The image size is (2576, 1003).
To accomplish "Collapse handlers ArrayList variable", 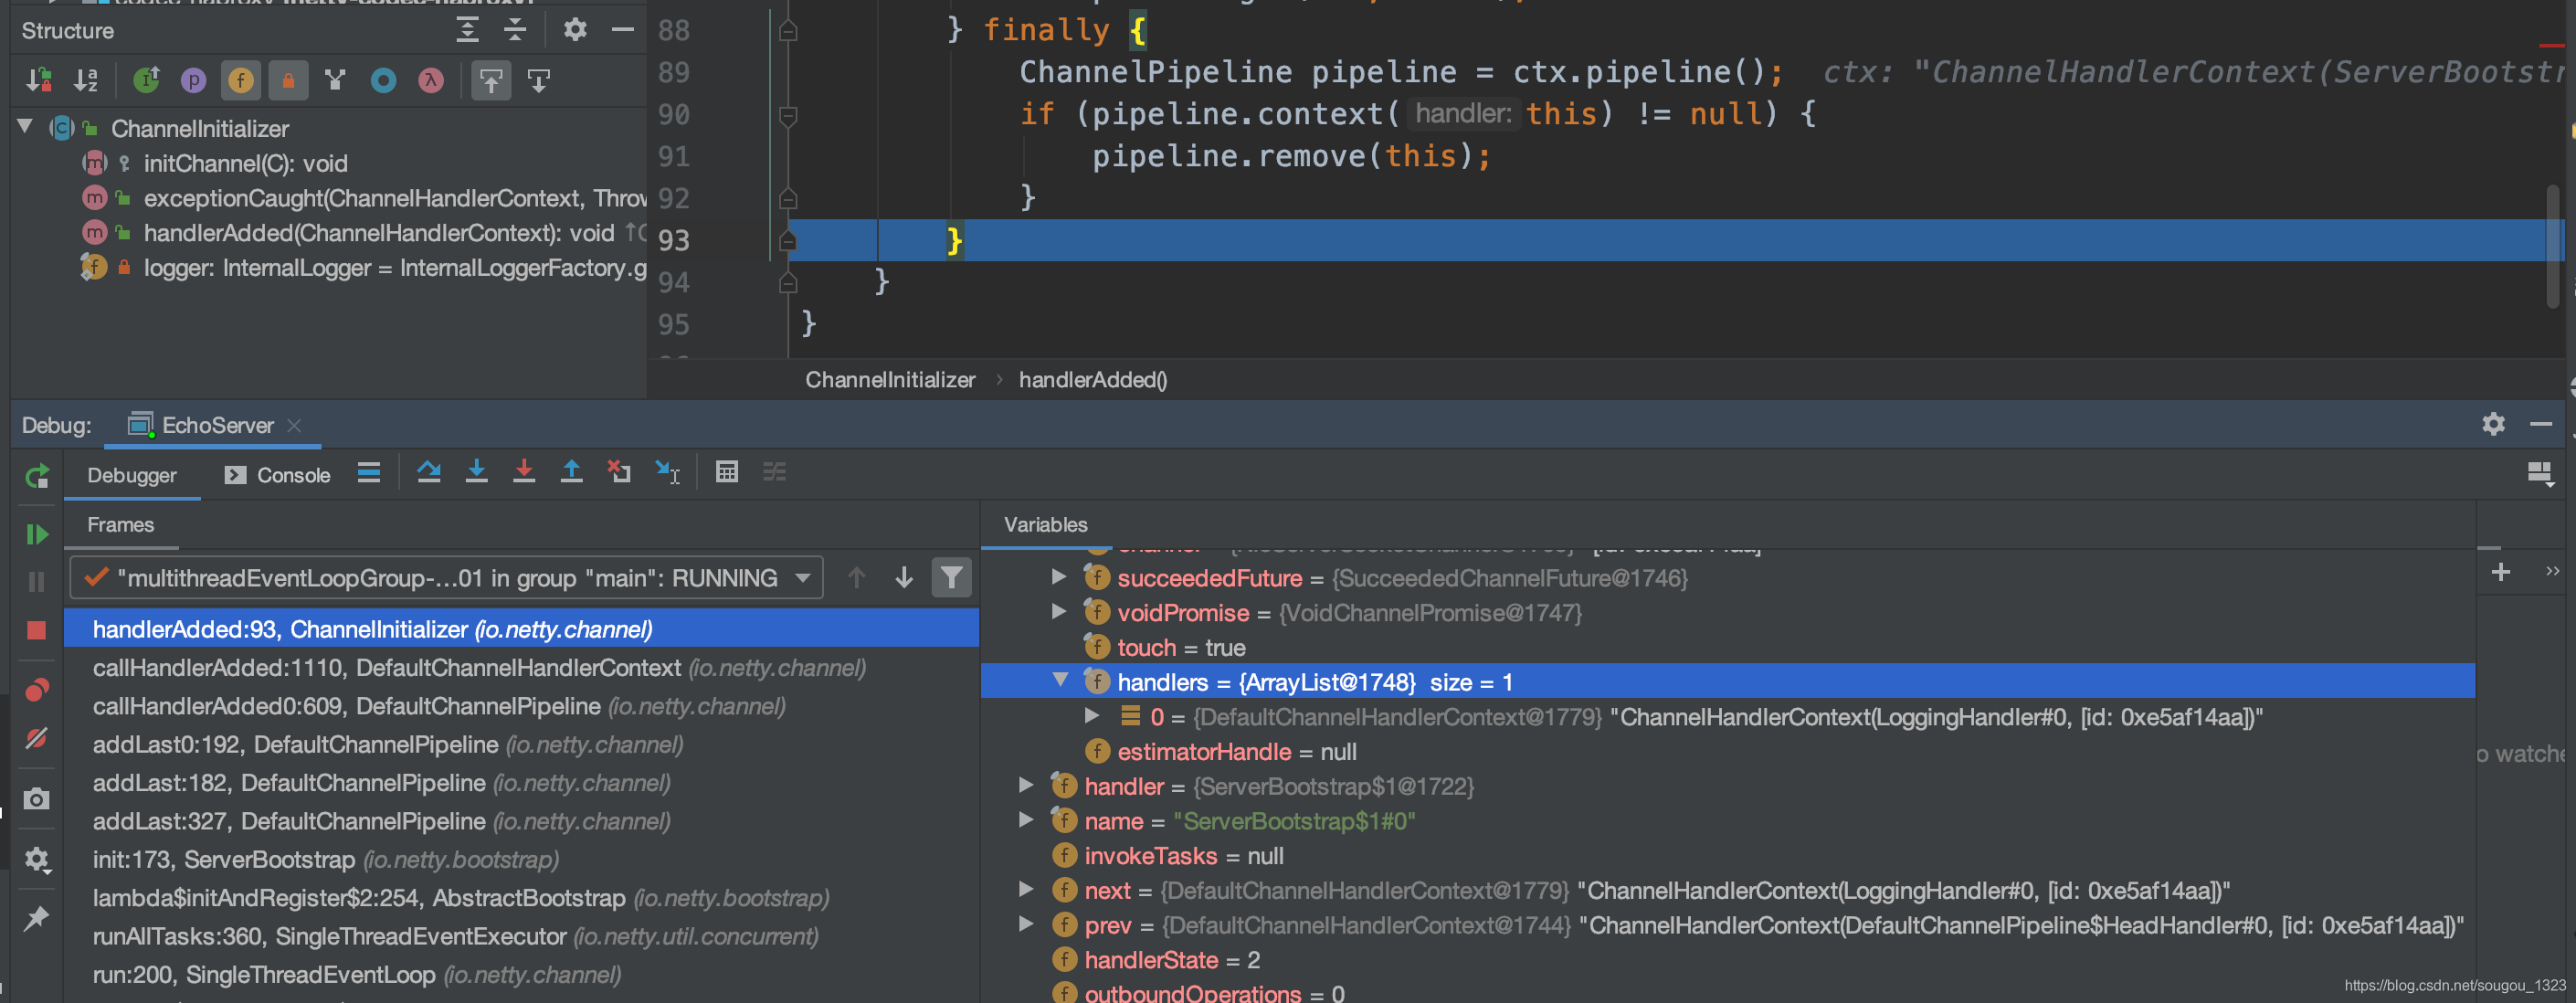I will (1060, 681).
